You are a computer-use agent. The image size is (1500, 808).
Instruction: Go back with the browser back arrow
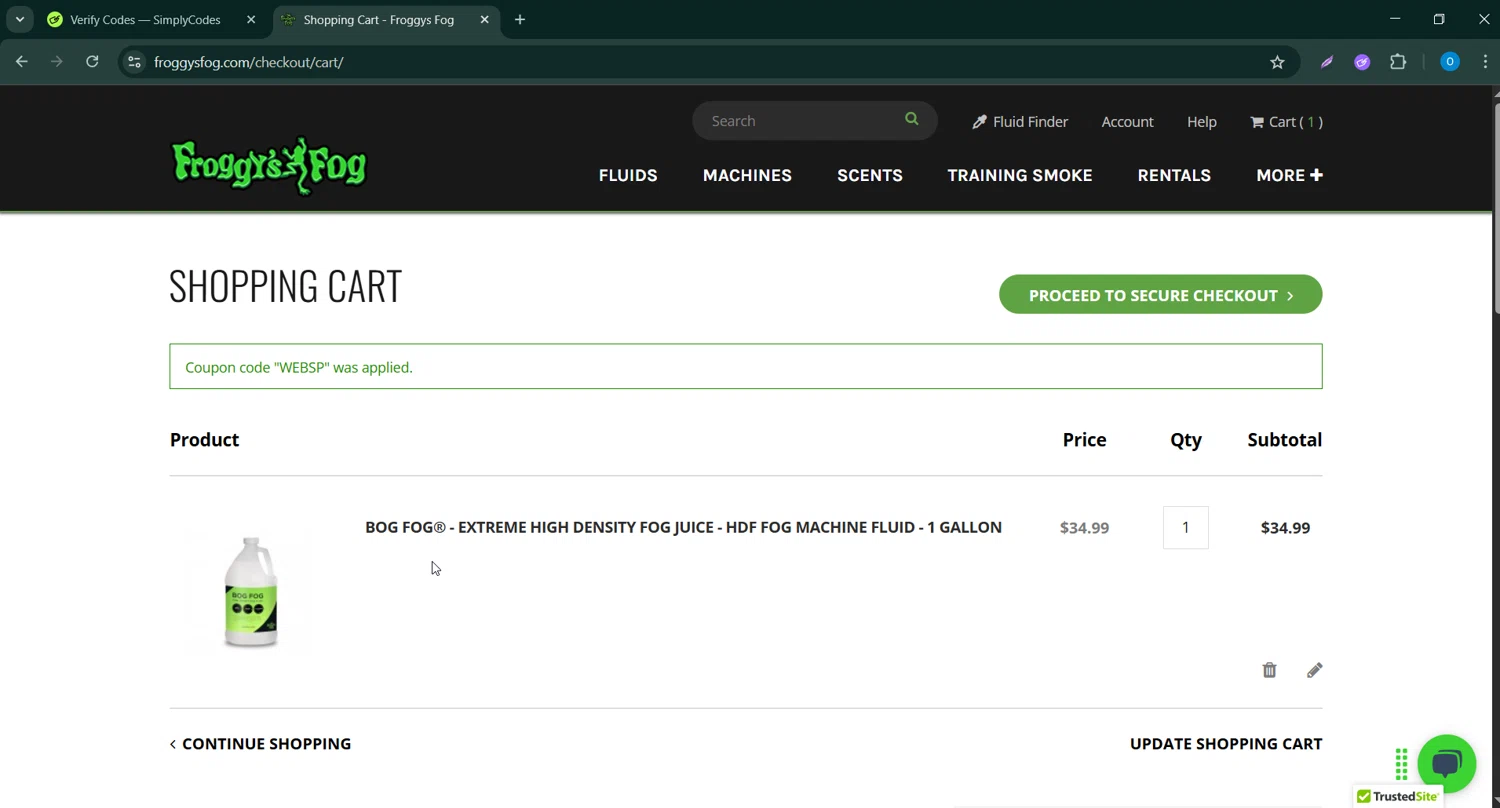[22, 62]
